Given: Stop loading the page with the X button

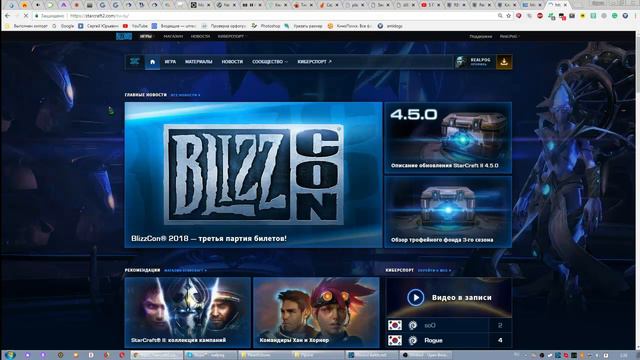Looking at the screenshot, I should coord(25,16).
